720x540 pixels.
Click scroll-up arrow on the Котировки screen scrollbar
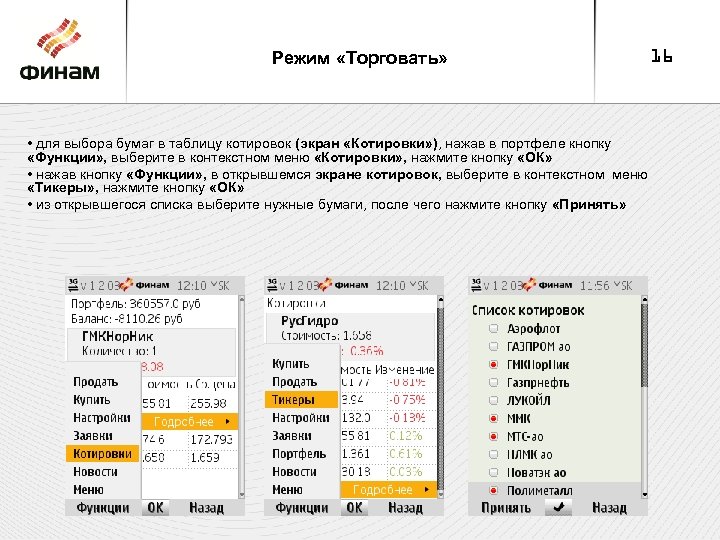pyautogui.click(x=441, y=299)
